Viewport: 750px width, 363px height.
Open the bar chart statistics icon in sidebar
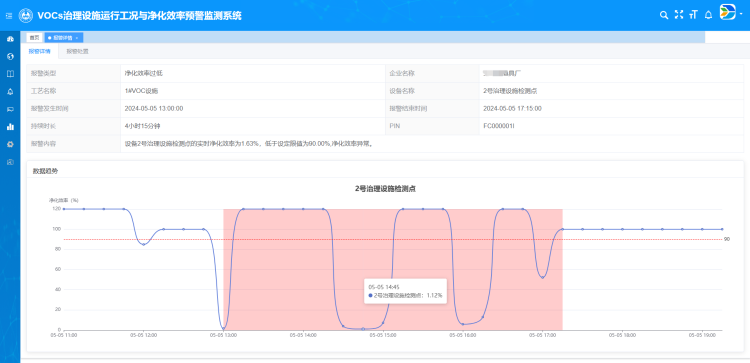(10, 127)
